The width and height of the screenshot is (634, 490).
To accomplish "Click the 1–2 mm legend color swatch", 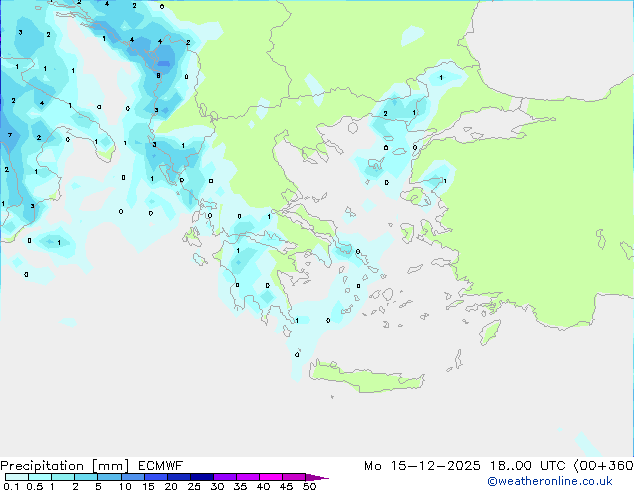I will tap(63, 477).
